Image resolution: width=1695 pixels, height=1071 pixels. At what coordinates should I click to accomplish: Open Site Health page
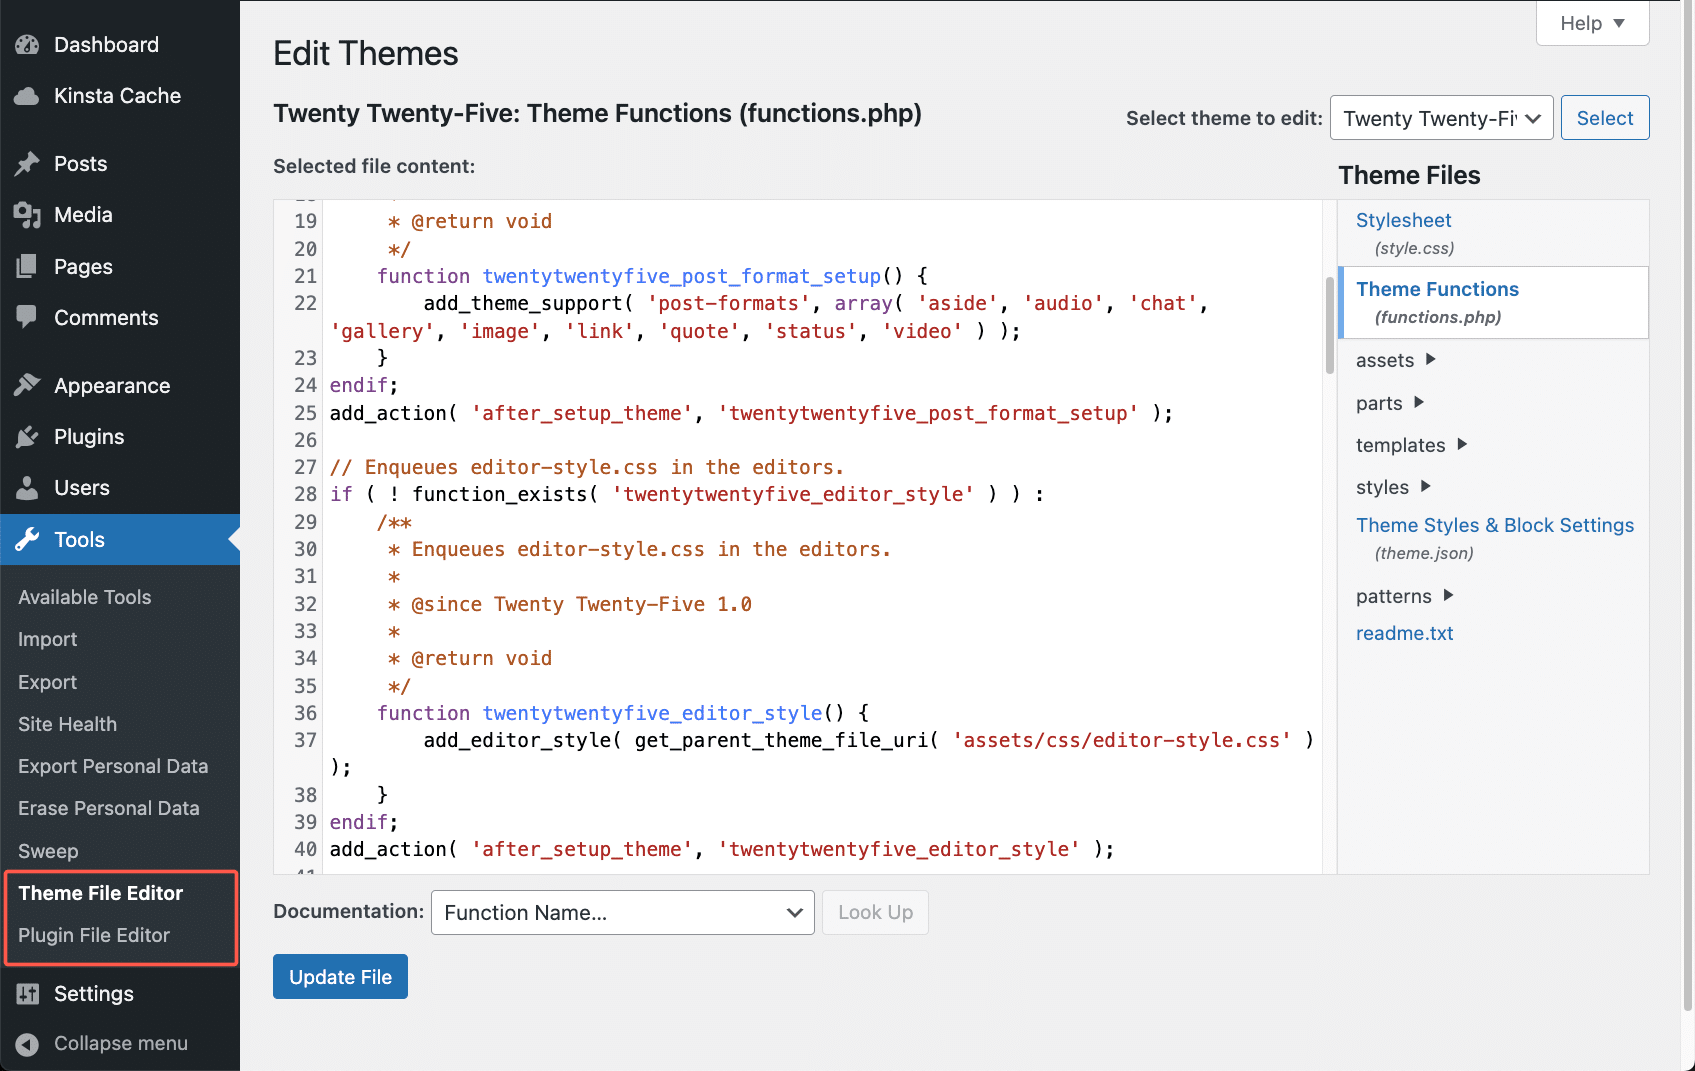67,724
